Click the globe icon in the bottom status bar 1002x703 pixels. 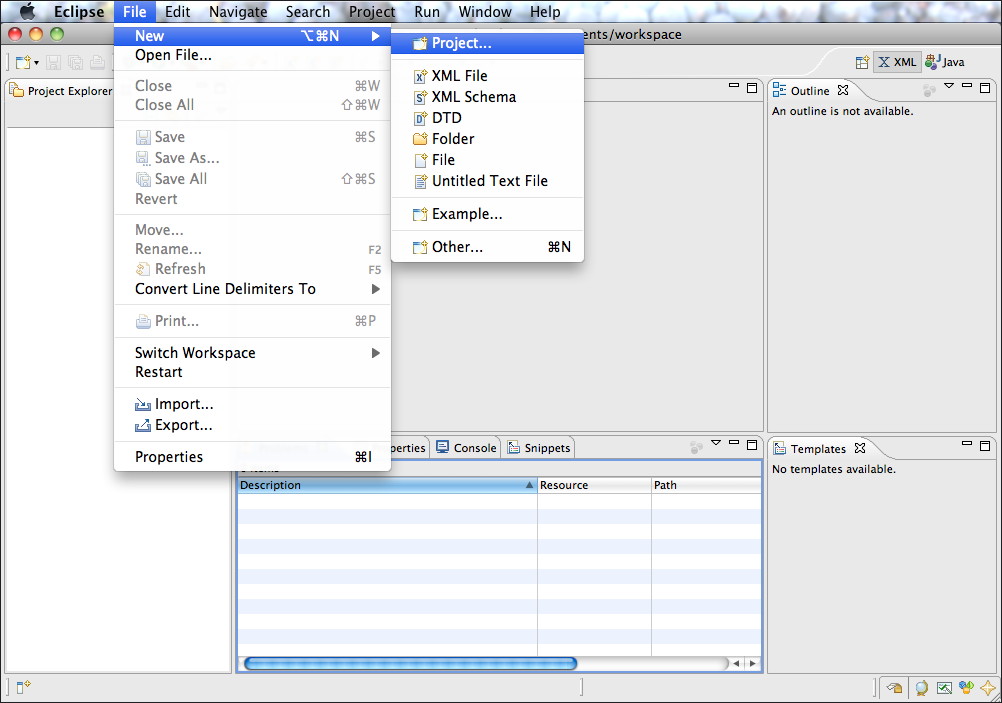coord(921,688)
